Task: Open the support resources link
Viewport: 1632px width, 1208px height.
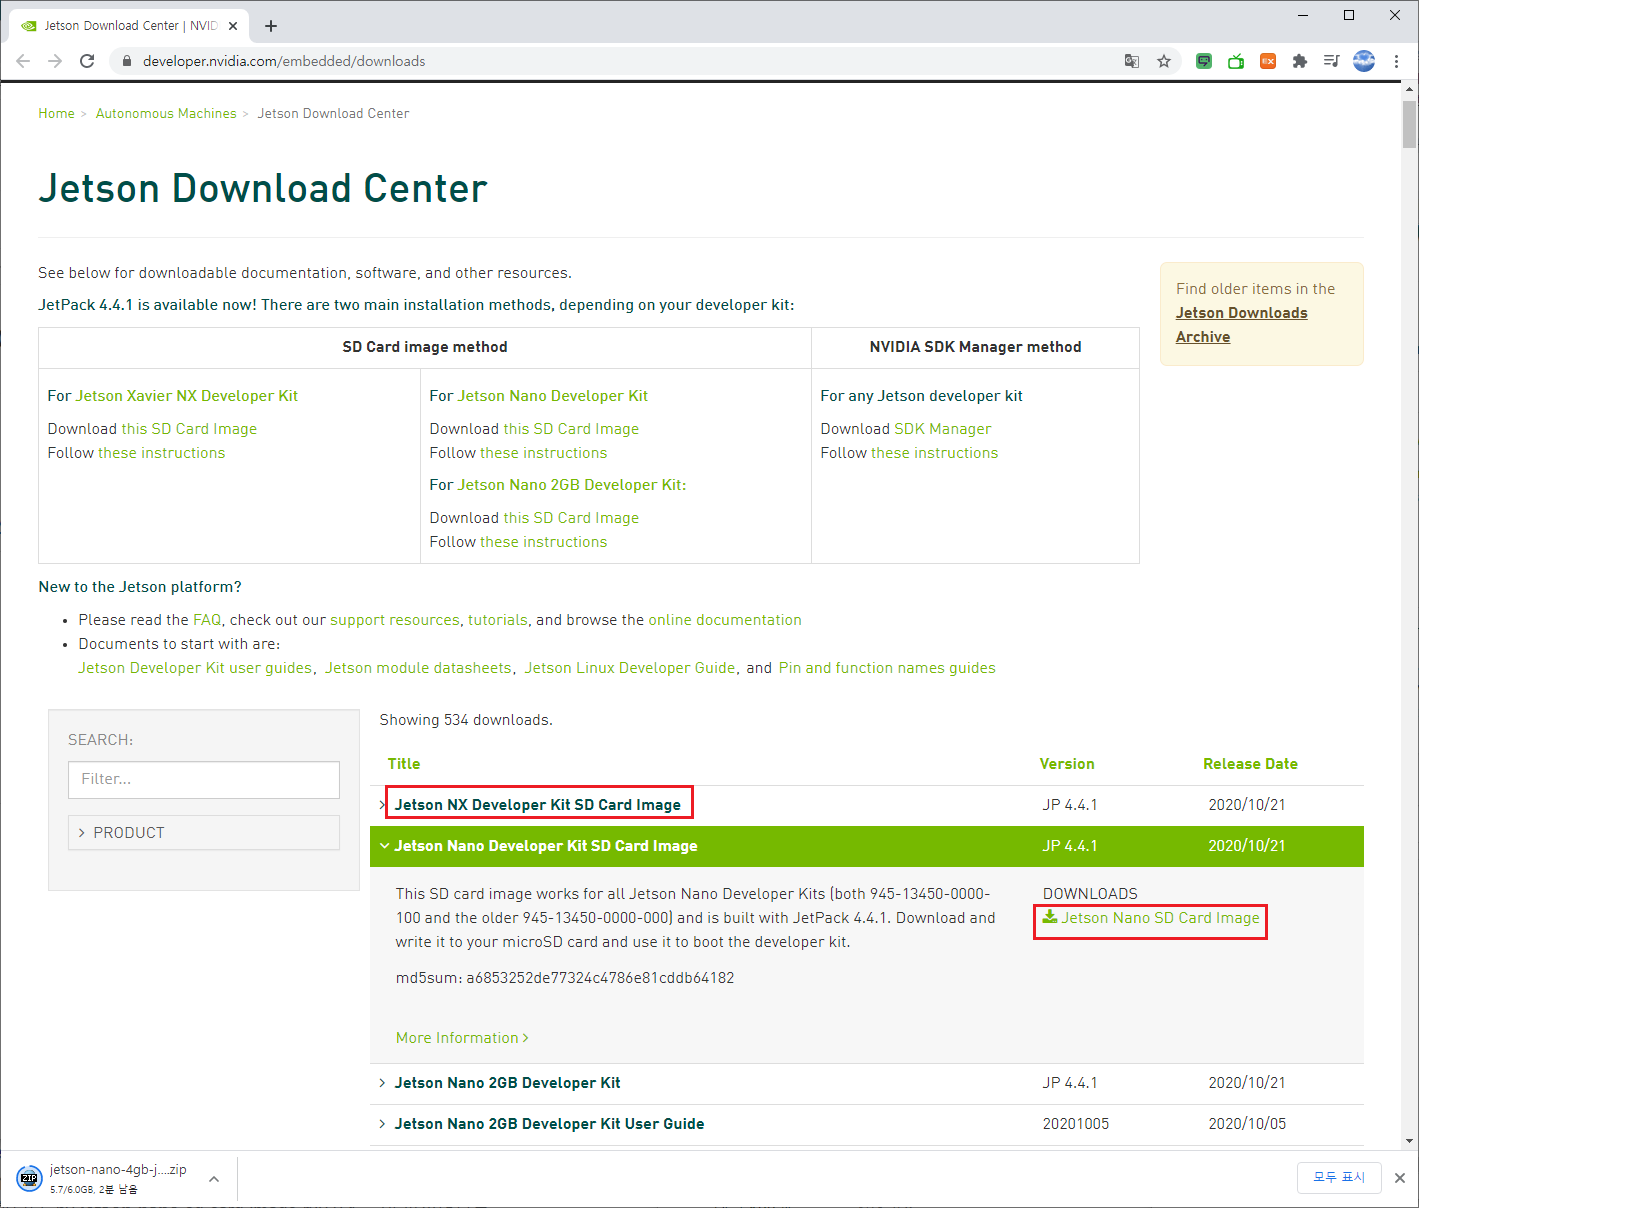Action: [x=395, y=620]
